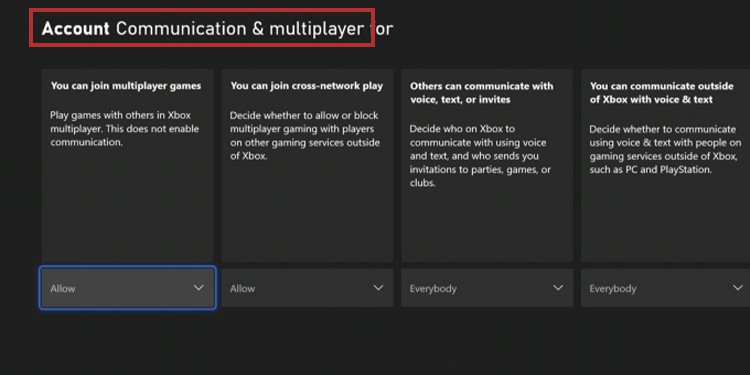Click the 'Account' heading text
750x375 pixels.
pos(76,29)
